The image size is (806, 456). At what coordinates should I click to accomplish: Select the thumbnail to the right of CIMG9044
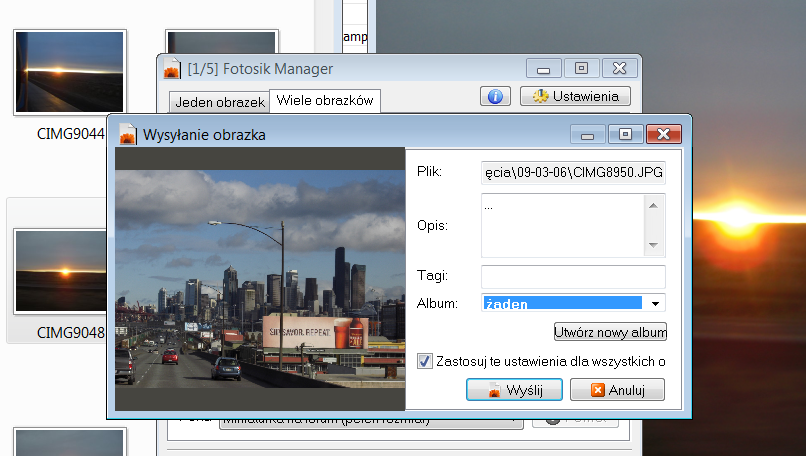tap(222, 42)
